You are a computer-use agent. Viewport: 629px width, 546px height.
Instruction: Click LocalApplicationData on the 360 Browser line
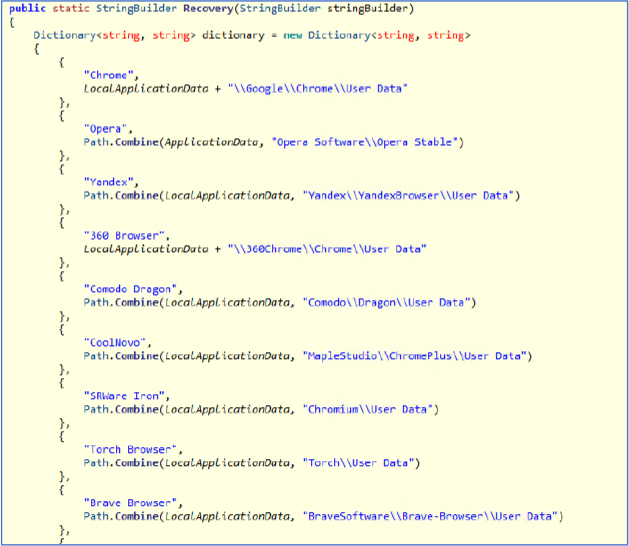click(146, 249)
